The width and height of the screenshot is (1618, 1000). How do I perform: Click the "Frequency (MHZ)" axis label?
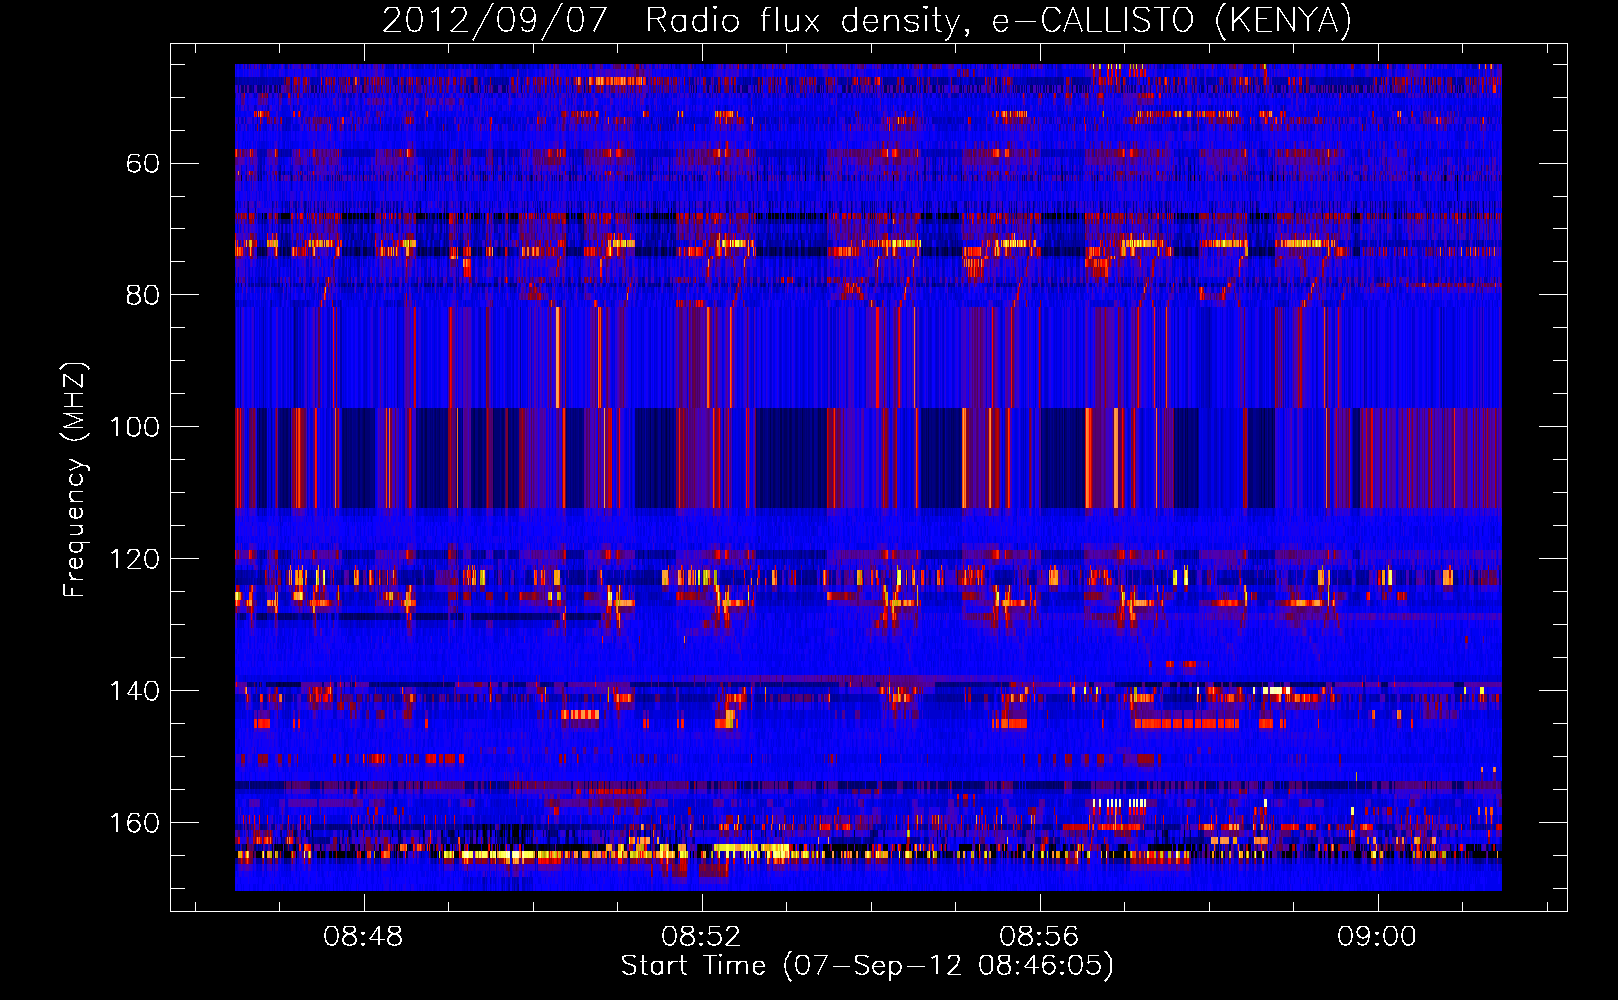coord(75,480)
